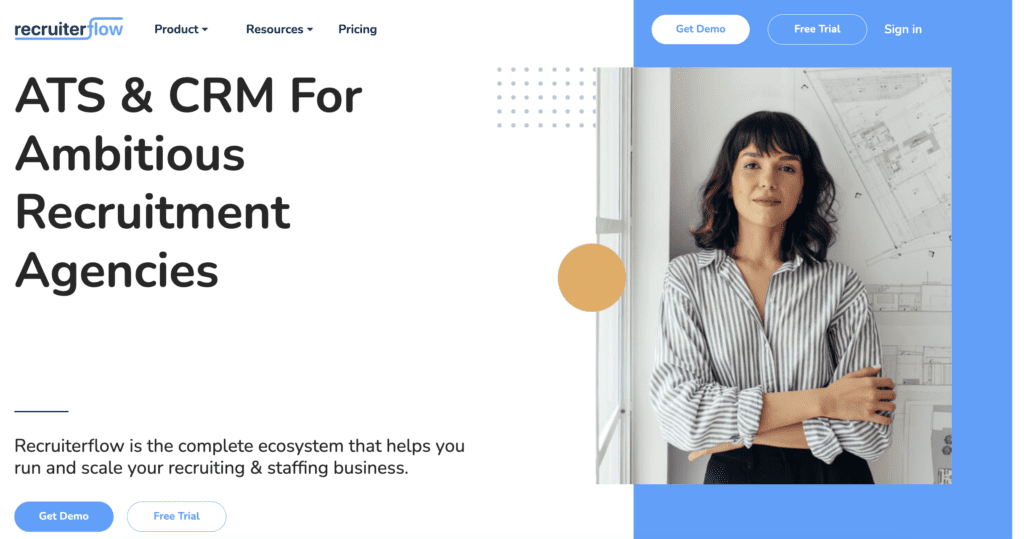This screenshot has width=1024, height=539.
Task: Click the orange decorative circle
Action: [x=592, y=278]
